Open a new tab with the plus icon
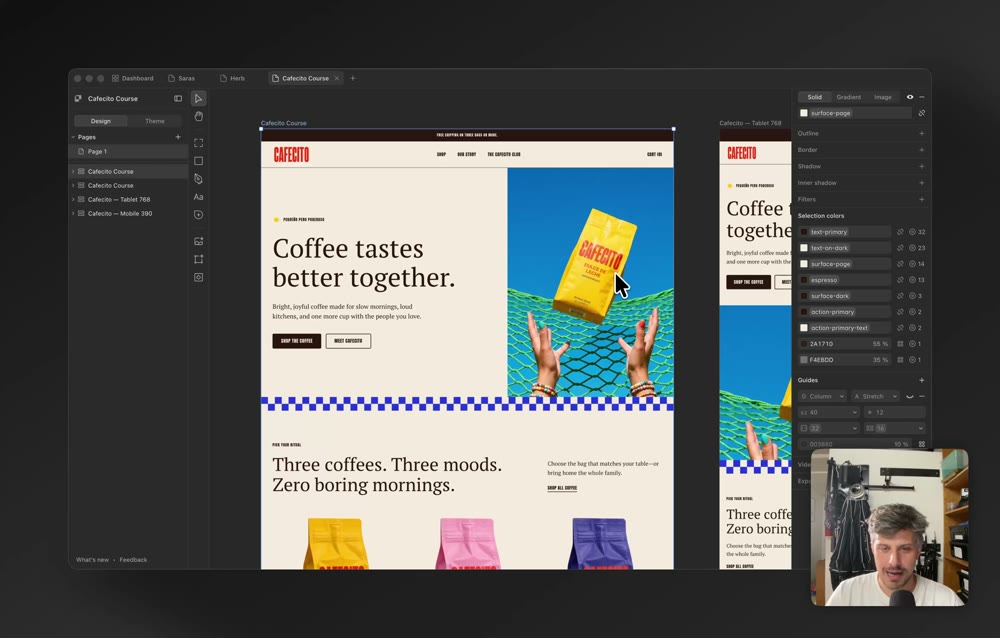Image resolution: width=1000 pixels, height=638 pixels. point(353,78)
